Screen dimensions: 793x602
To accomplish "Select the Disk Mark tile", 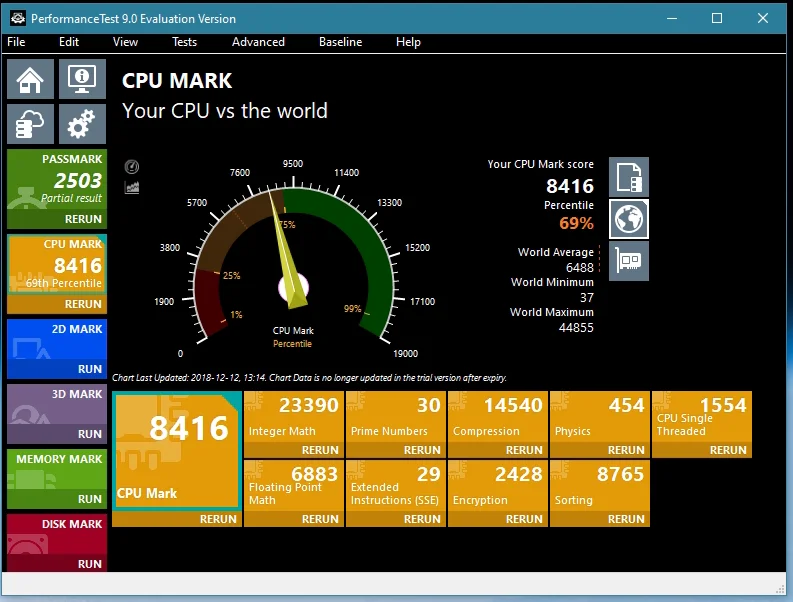I will 57,534.
